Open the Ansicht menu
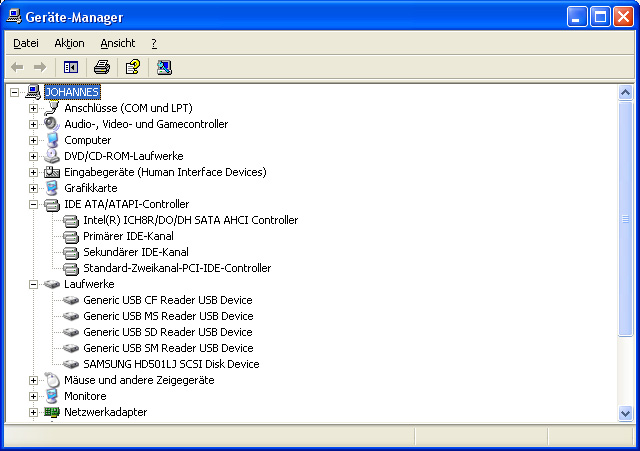Viewport: 640px width, 451px height. coord(118,43)
